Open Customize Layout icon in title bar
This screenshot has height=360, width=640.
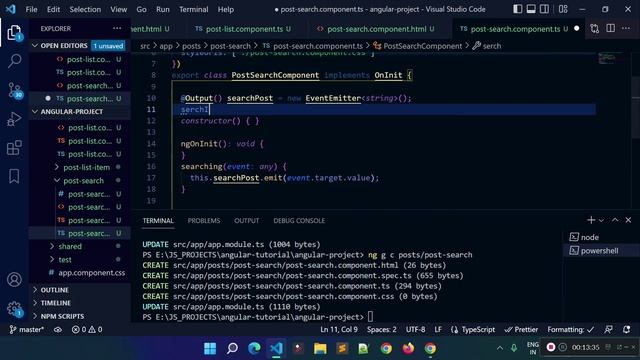click(563, 9)
